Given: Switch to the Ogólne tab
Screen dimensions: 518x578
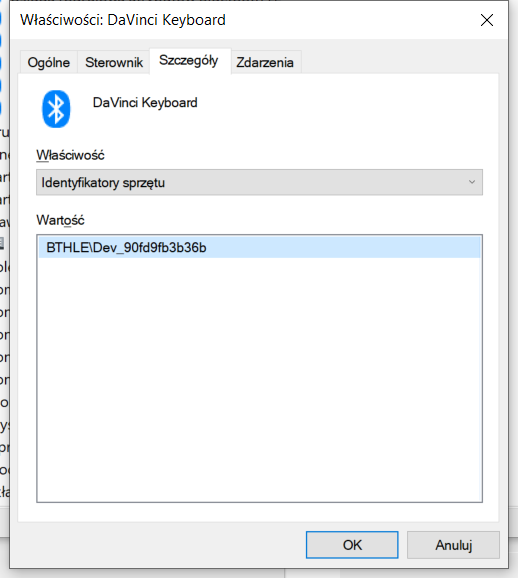Looking at the screenshot, I should pos(49,62).
